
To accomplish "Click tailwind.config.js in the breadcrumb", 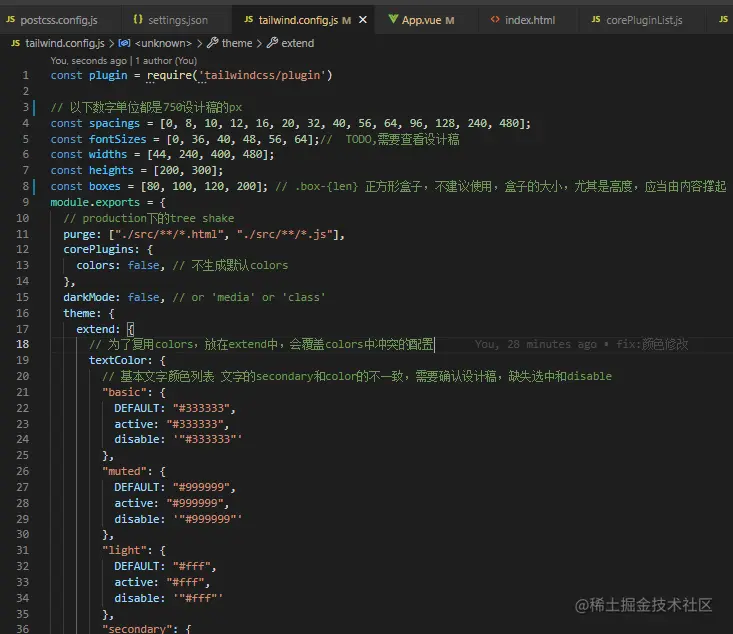I will [65, 43].
